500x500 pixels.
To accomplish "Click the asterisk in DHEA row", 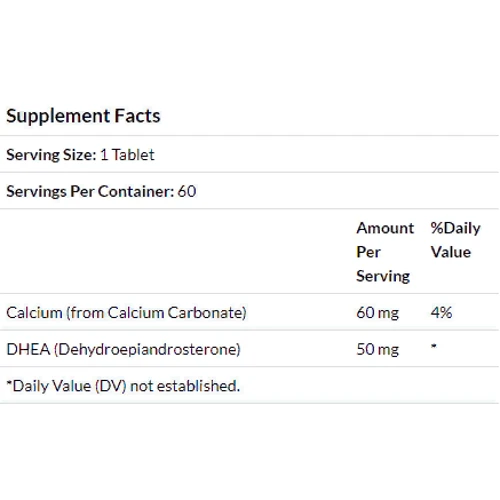I will (x=433, y=346).
